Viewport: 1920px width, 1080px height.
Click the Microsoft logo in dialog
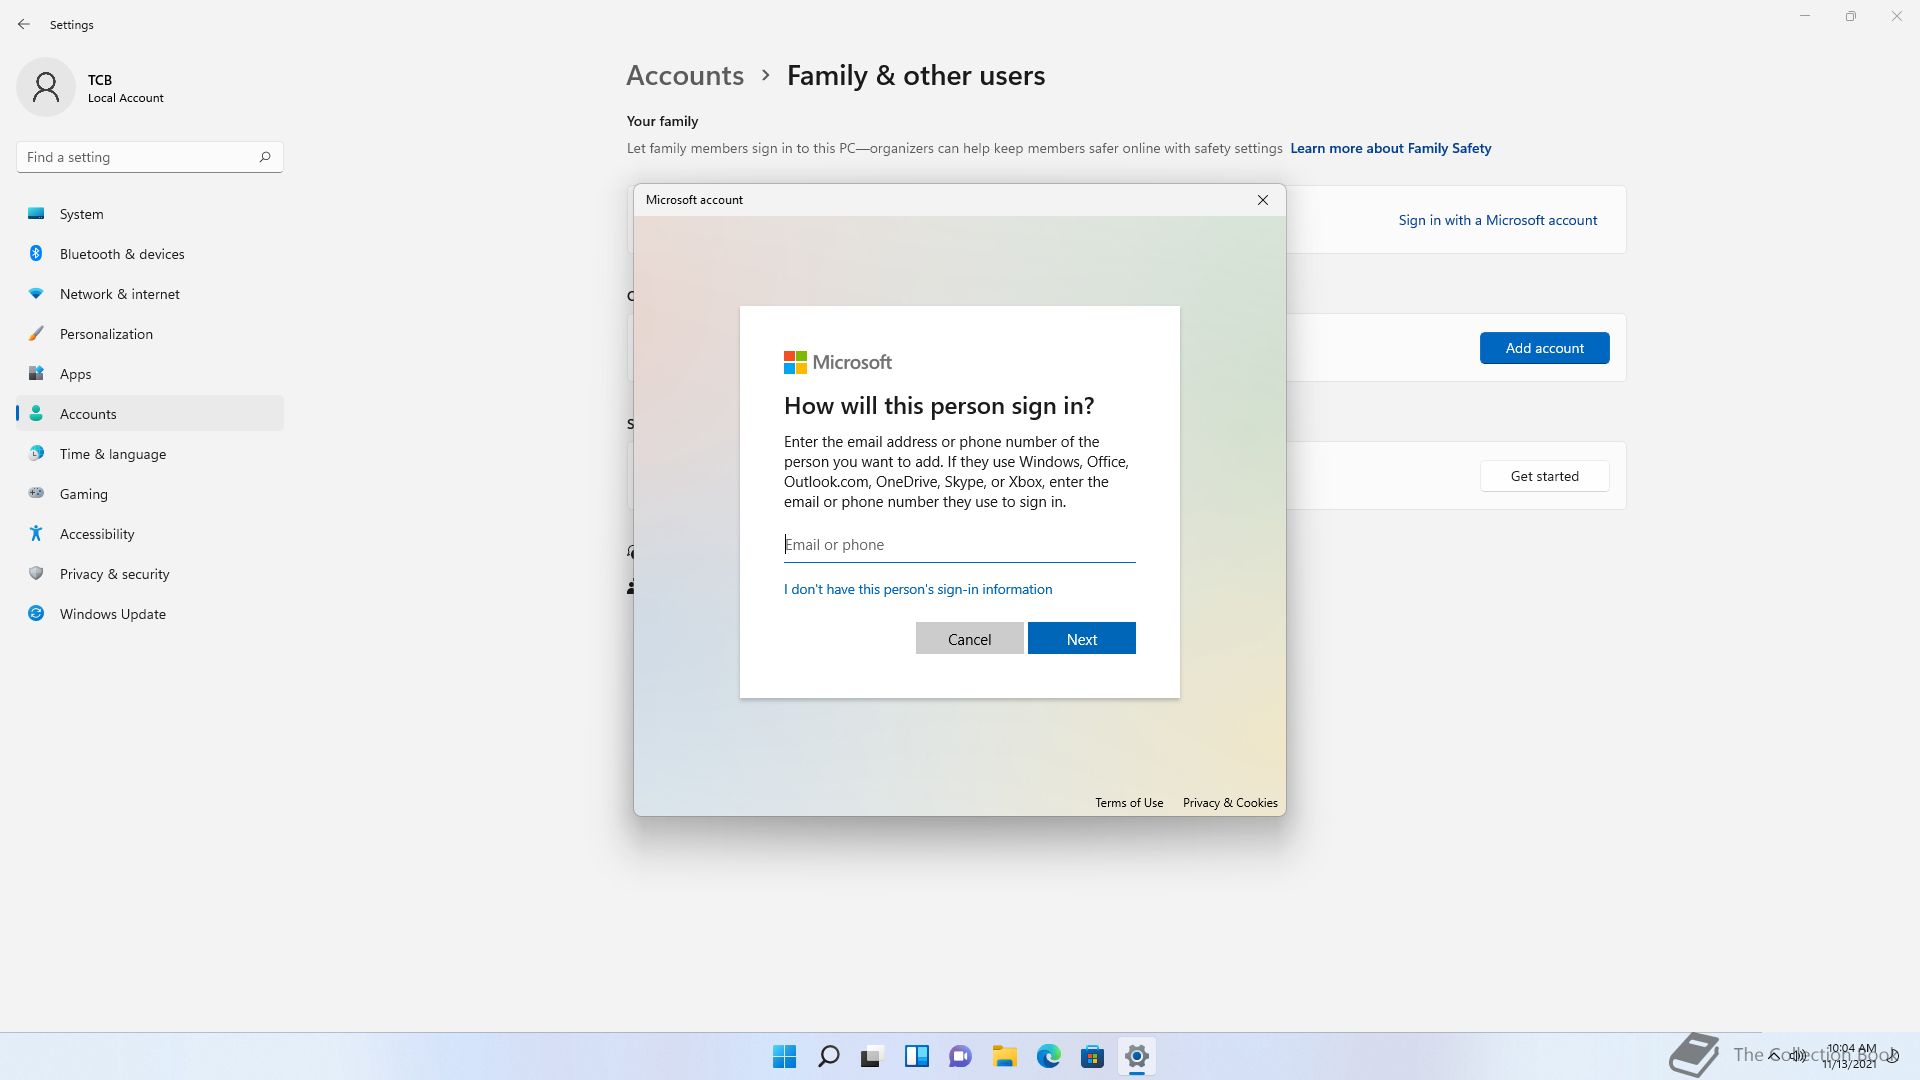point(838,362)
